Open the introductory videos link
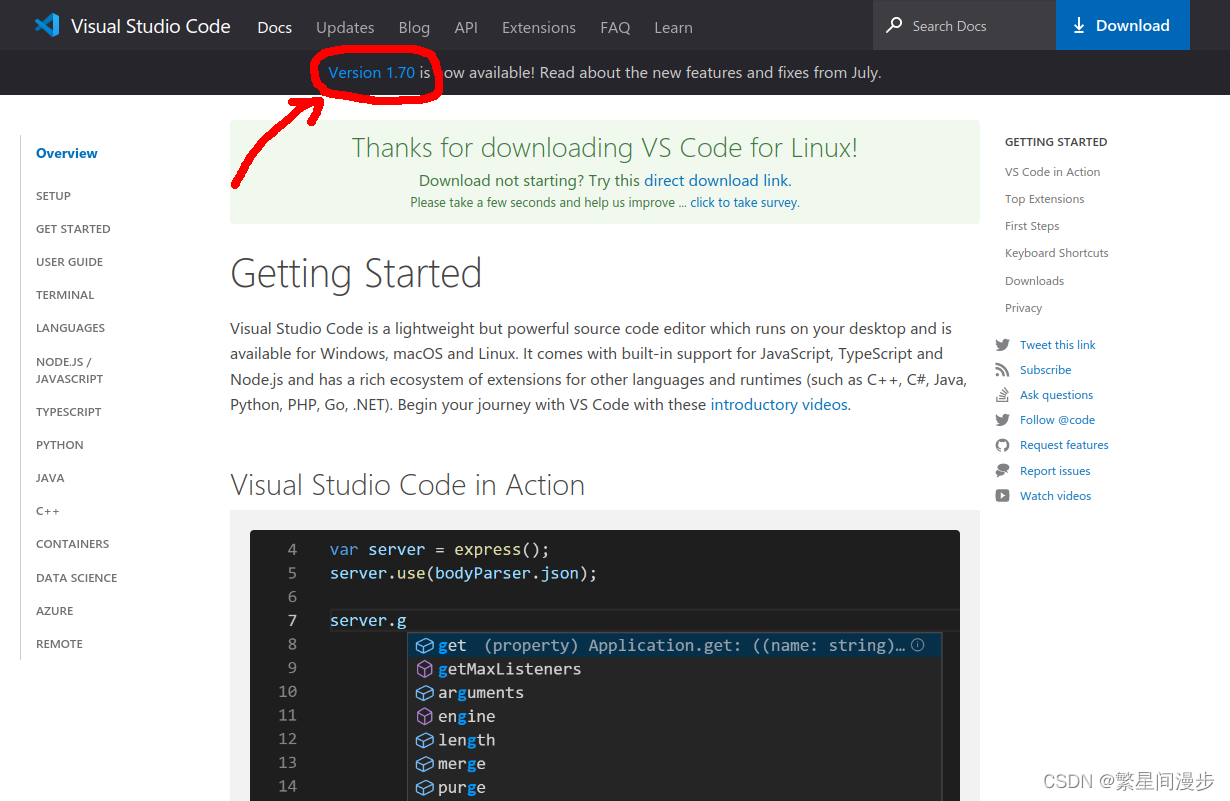The height and width of the screenshot is (801, 1230). tap(779, 405)
